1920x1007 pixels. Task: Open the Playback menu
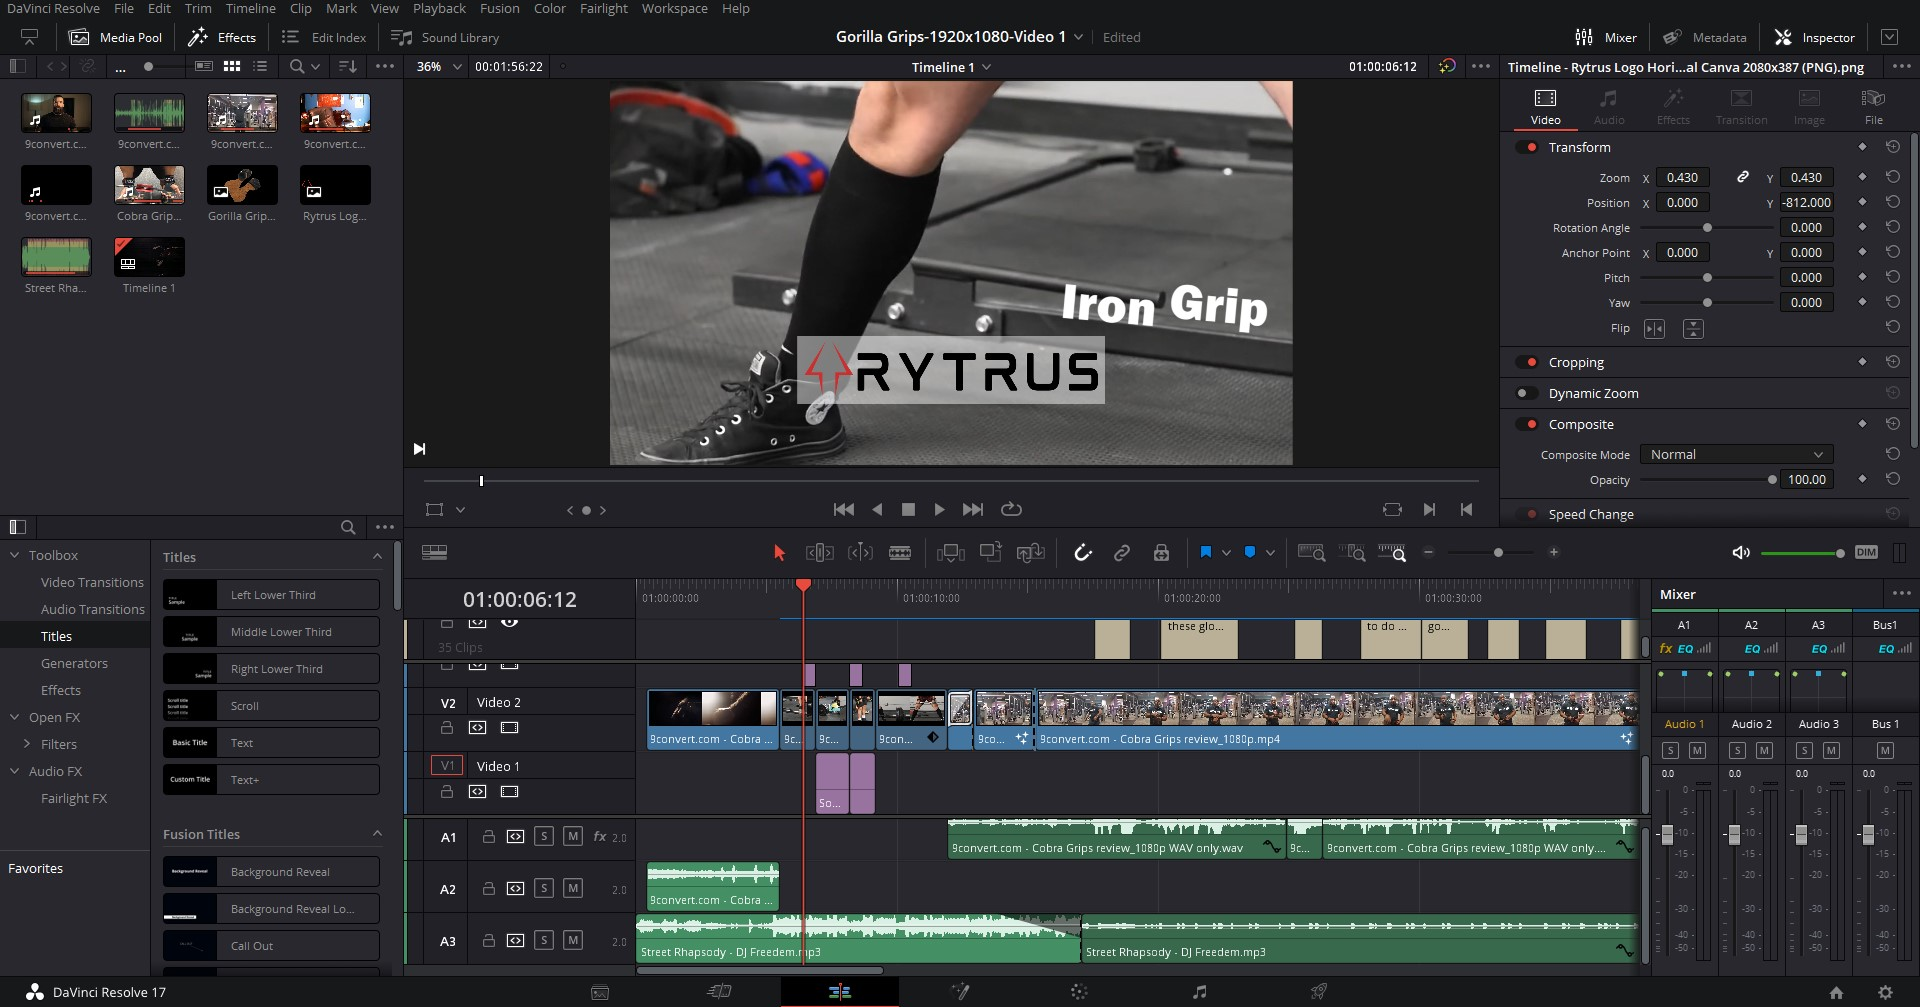(x=439, y=8)
